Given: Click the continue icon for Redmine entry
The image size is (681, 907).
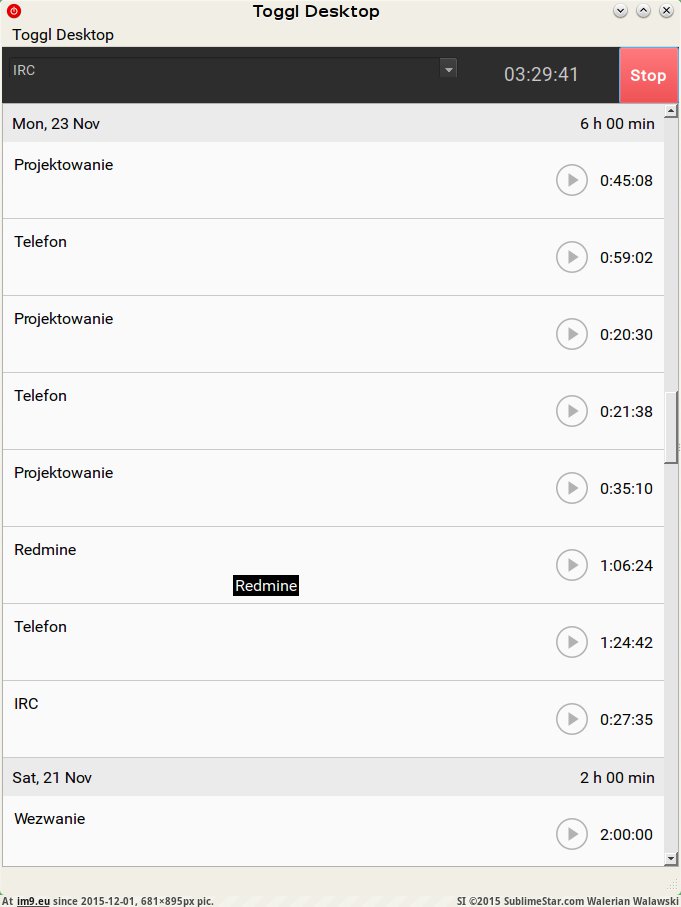Looking at the screenshot, I should [x=572, y=565].
